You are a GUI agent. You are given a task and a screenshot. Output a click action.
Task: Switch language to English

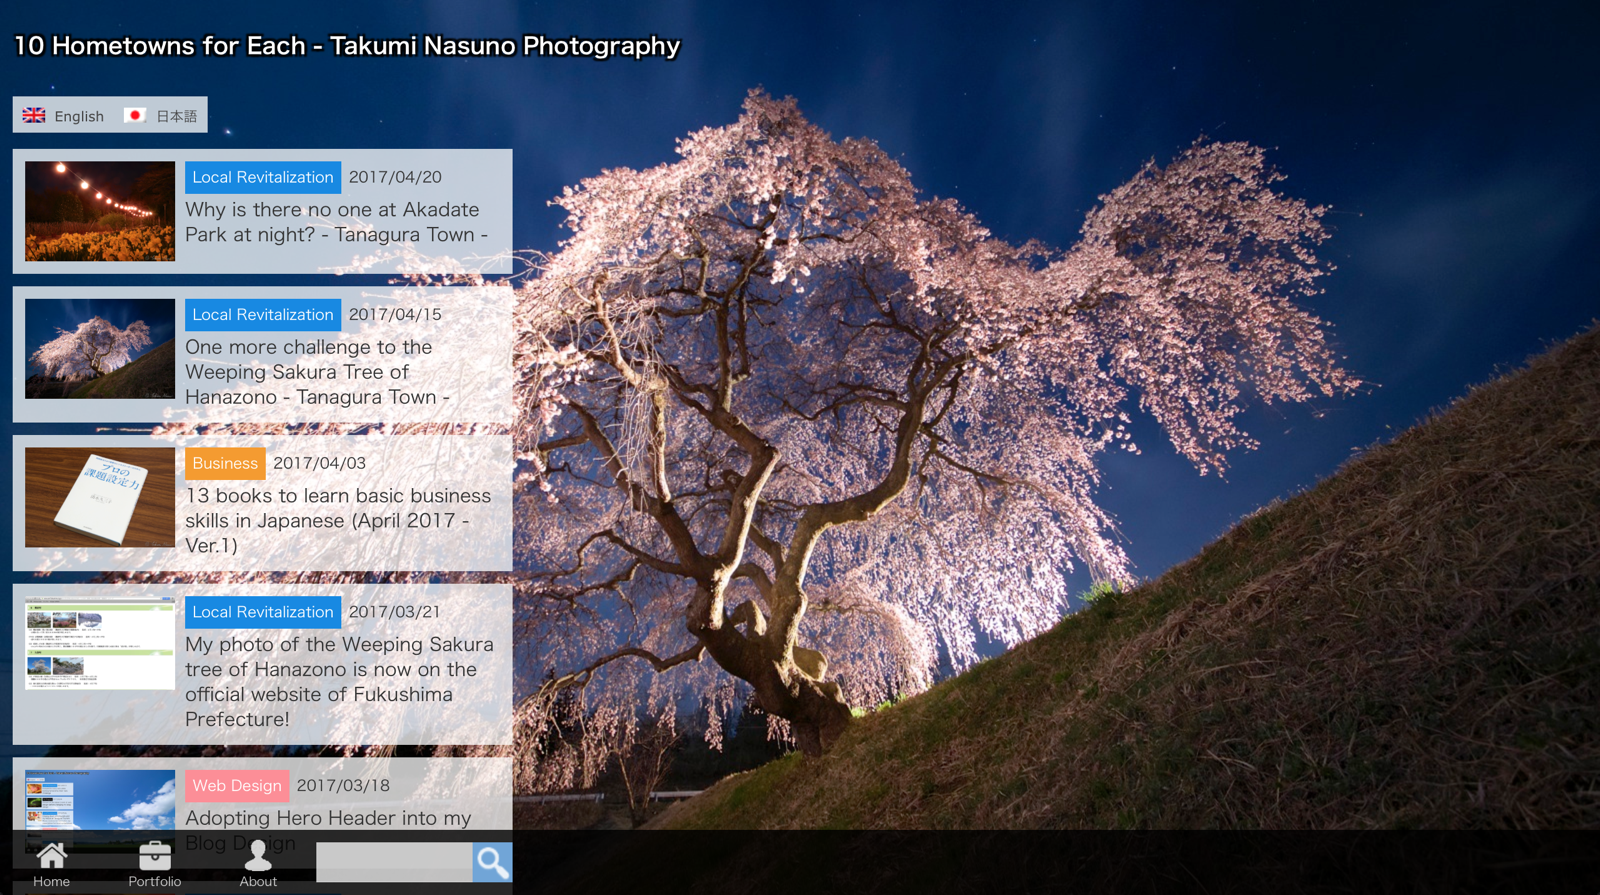point(78,116)
